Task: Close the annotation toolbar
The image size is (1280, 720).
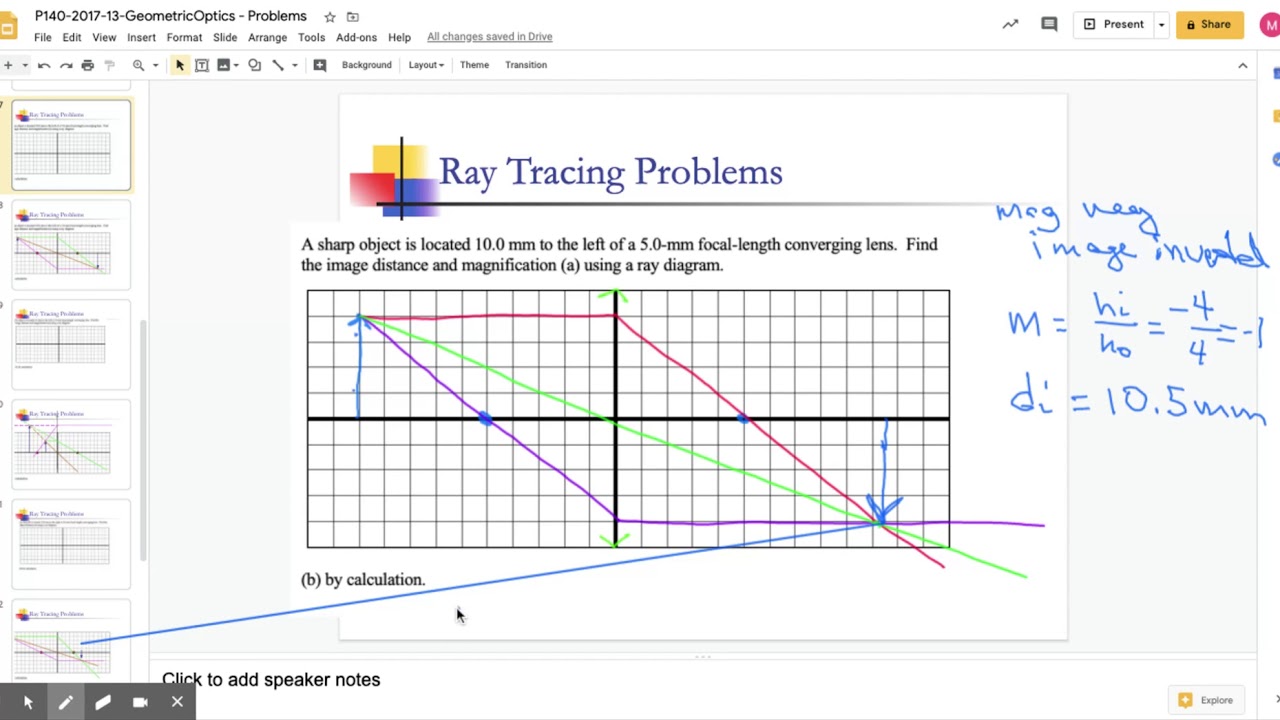Action: coord(177,702)
